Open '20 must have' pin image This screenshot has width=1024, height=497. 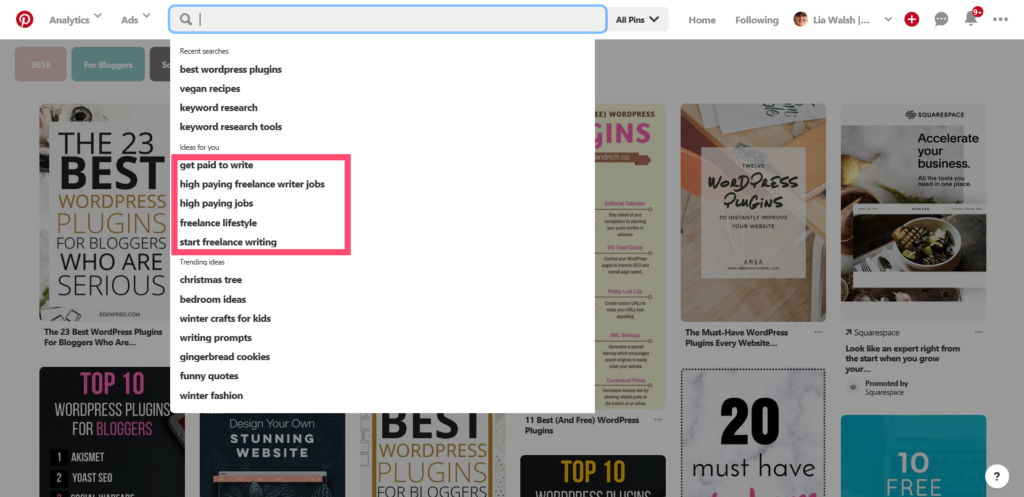(x=753, y=432)
